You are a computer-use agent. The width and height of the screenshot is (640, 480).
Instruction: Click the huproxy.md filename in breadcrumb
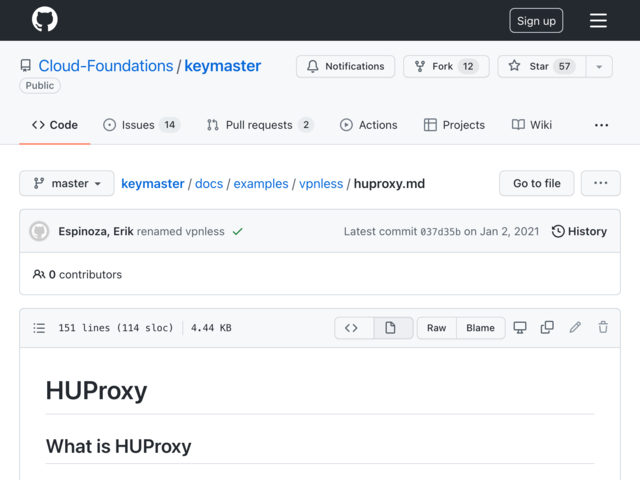389,184
